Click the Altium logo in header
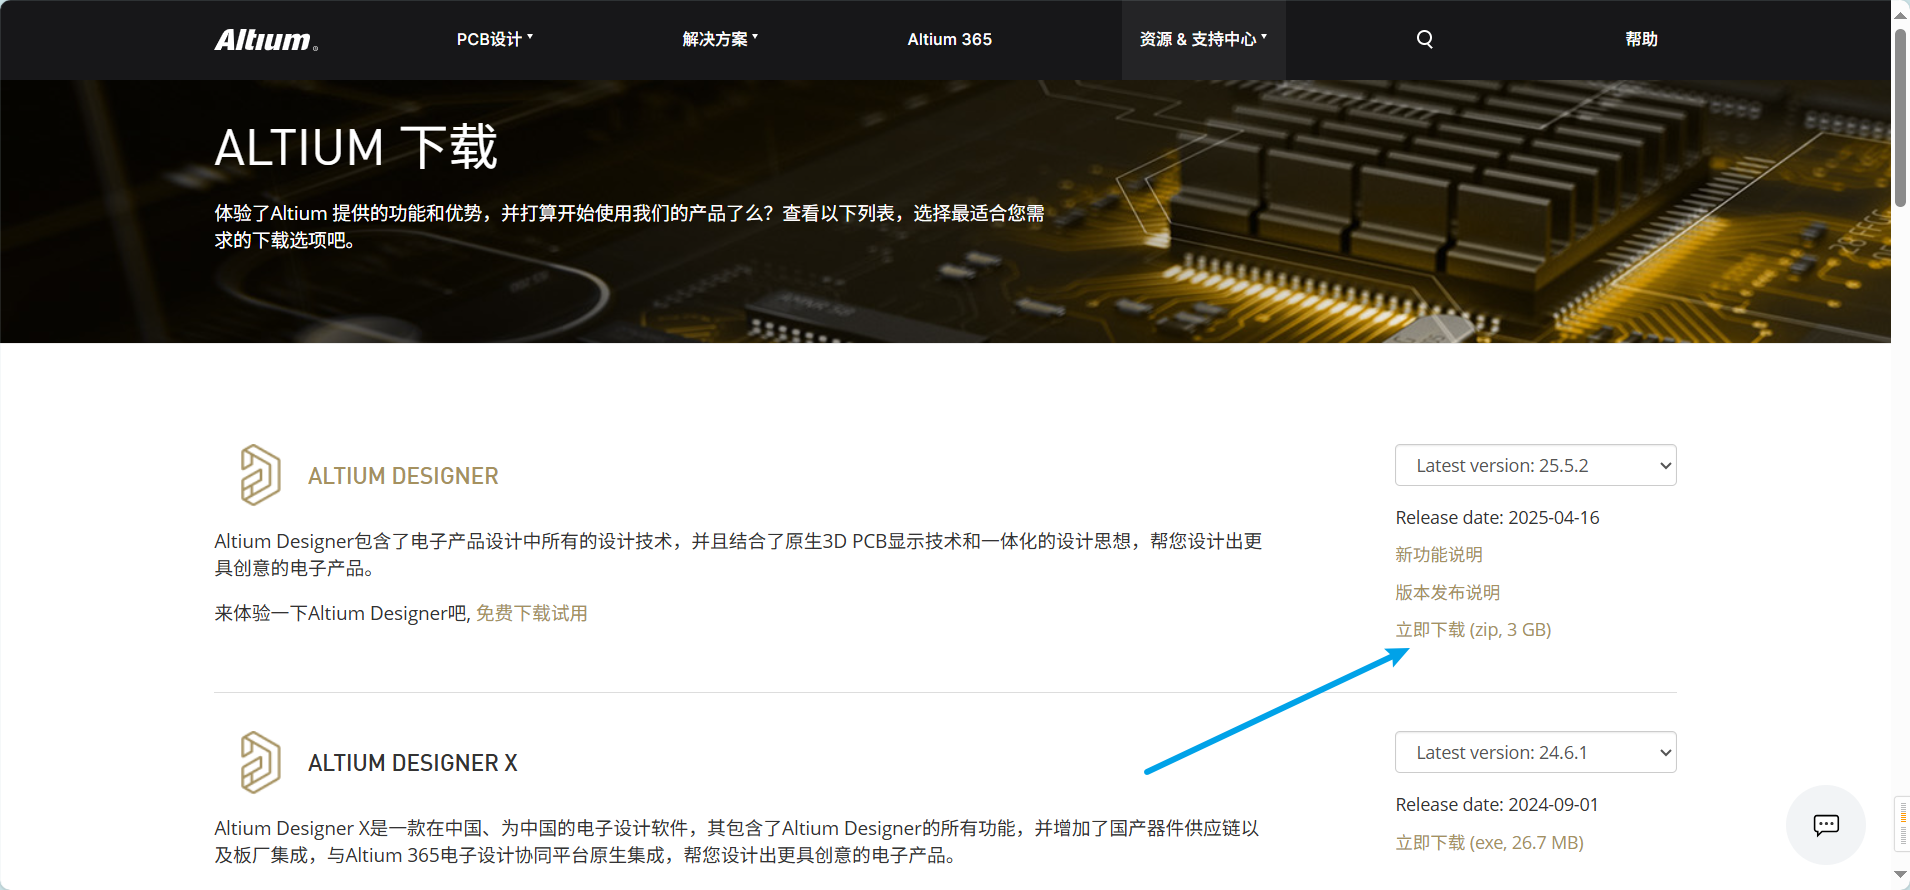Image resolution: width=1910 pixels, height=890 pixels. click(x=266, y=40)
